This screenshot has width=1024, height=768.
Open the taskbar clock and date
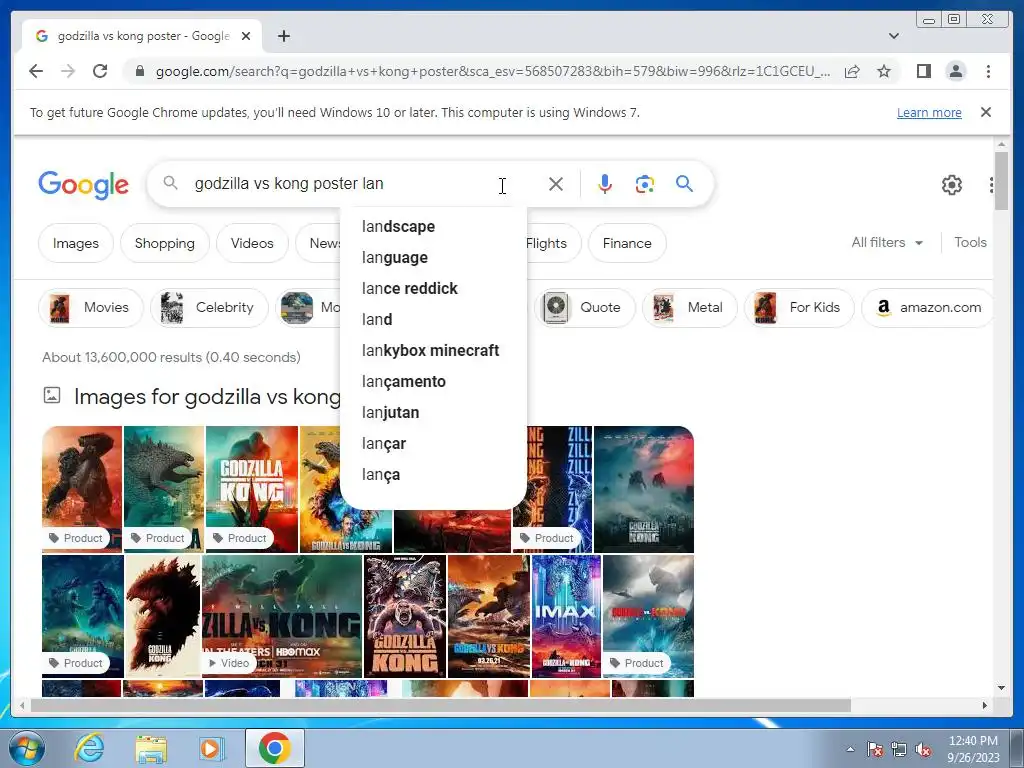[x=973, y=749]
